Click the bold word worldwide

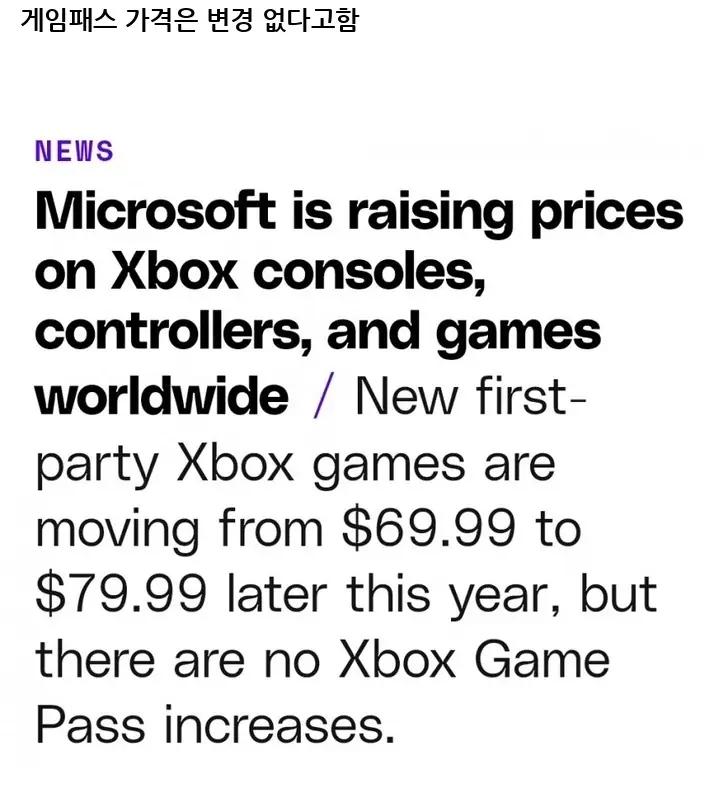pyautogui.click(x=162, y=396)
